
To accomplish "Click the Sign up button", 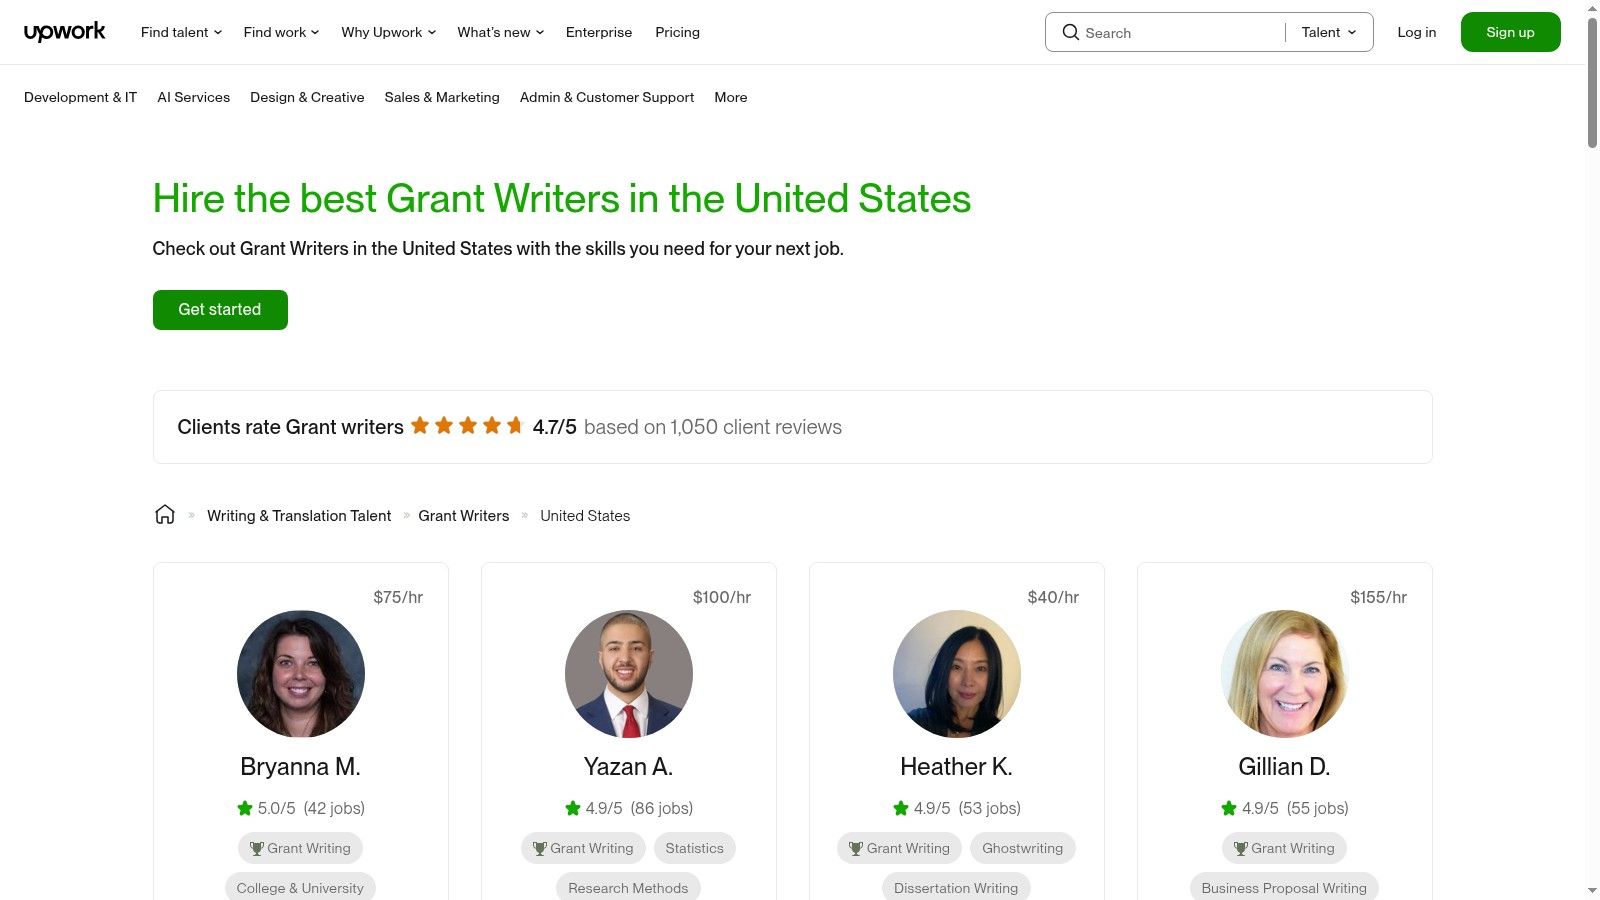I will tap(1510, 32).
